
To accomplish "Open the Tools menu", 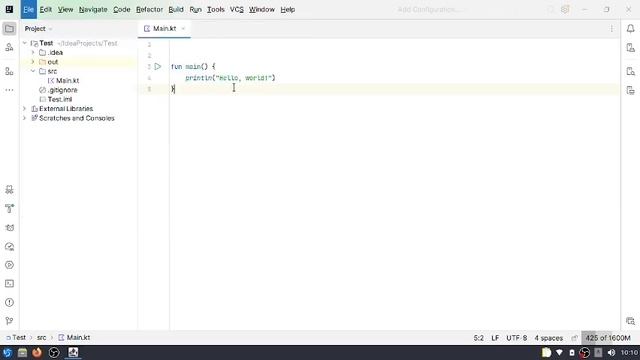I will (x=216, y=9).
